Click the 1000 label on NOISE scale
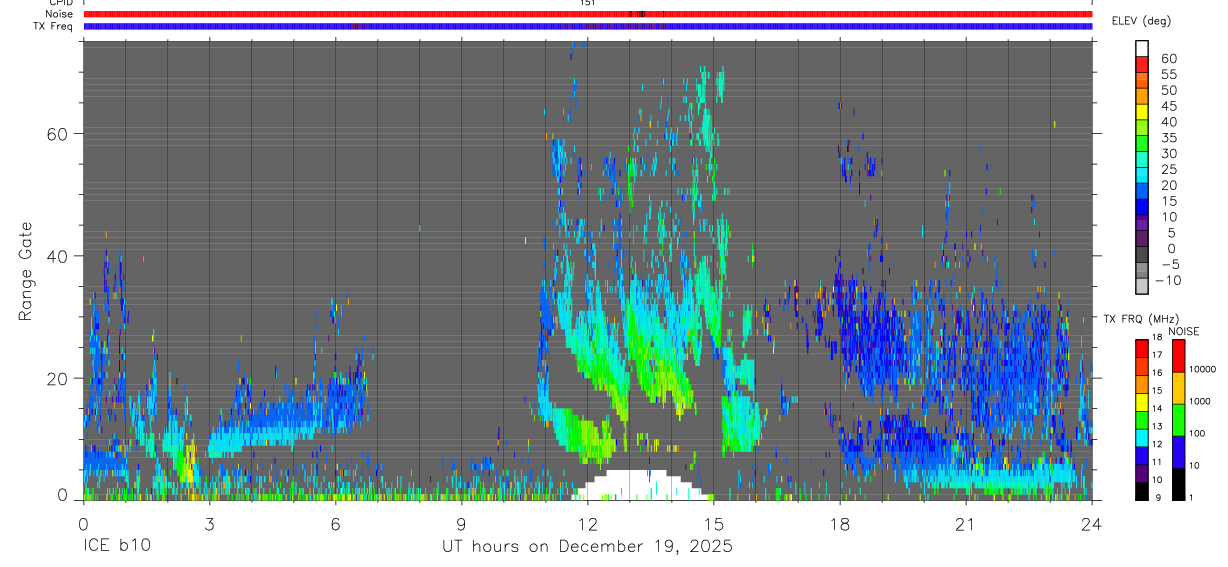This screenshot has height=567, width=1228. click(x=1199, y=401)
